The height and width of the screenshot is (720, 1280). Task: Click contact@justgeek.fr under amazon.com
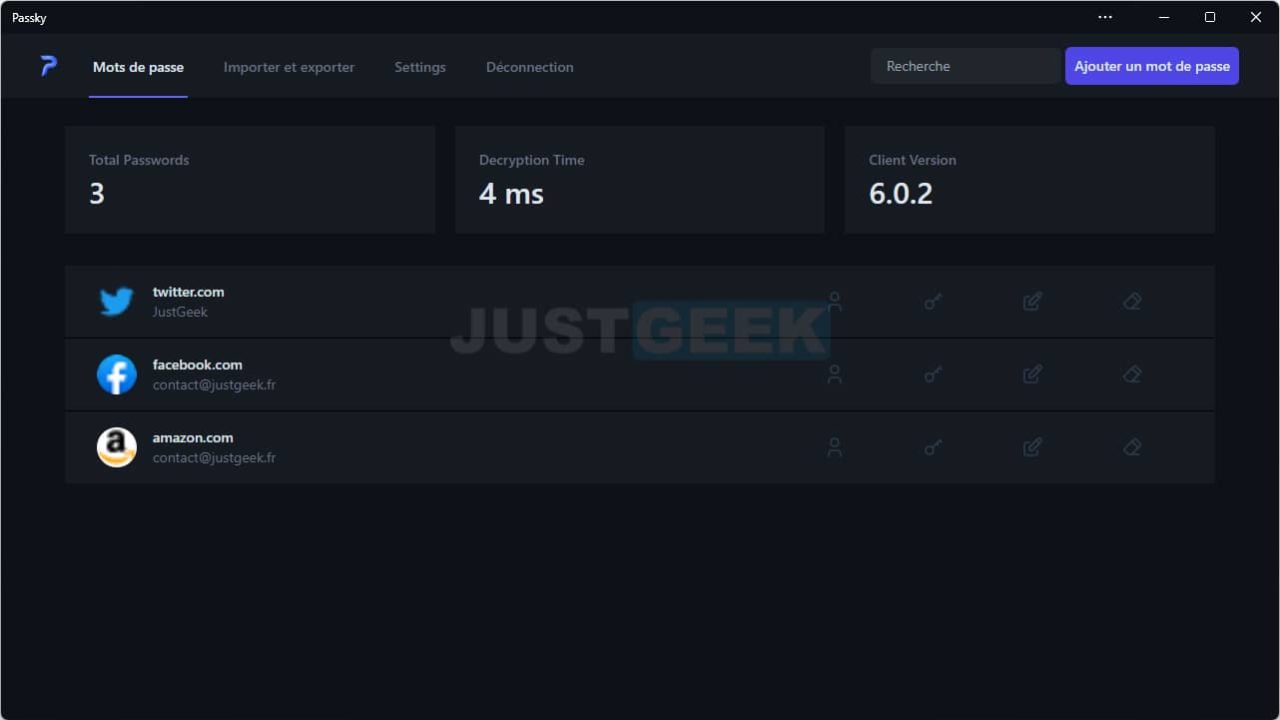click(214, 458)
